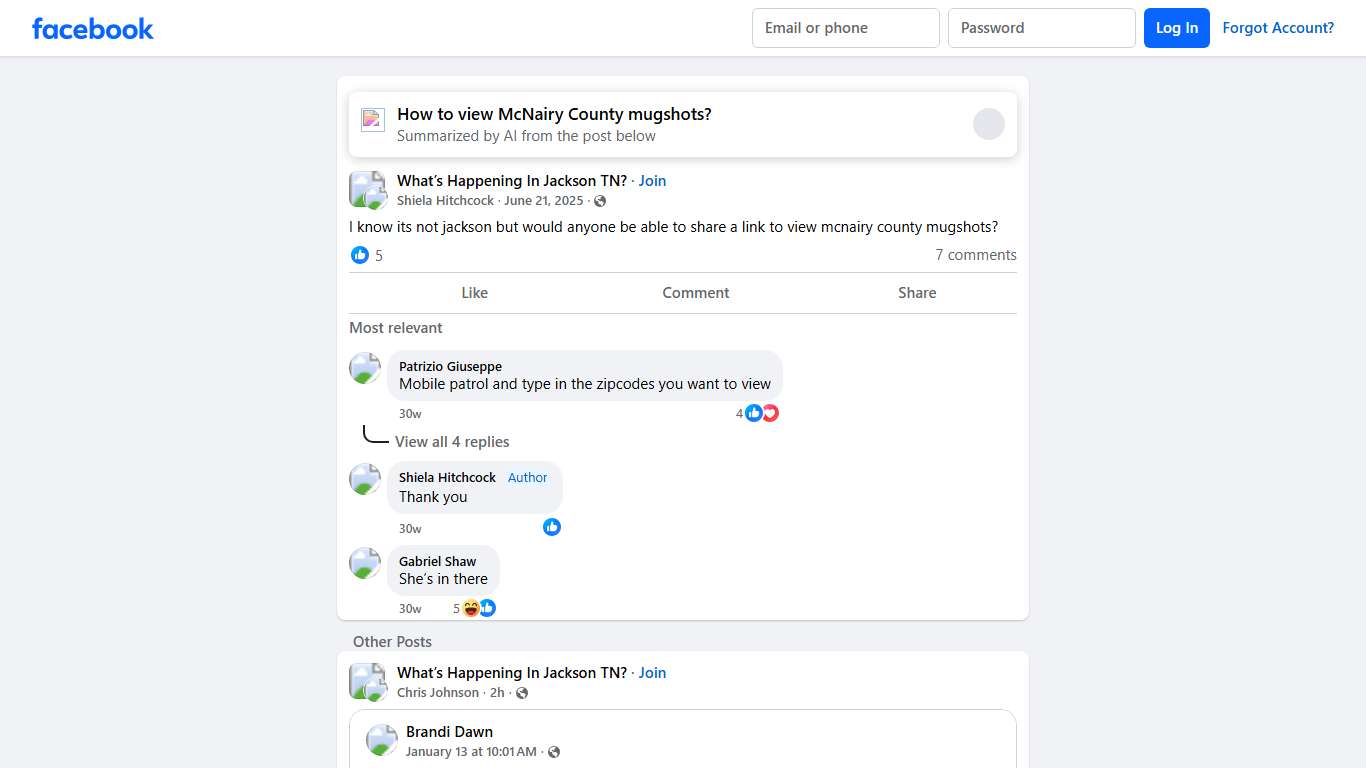Click the Facebook logo
The height and width of the screenshot is (768, 1366).
pos(92,28)
